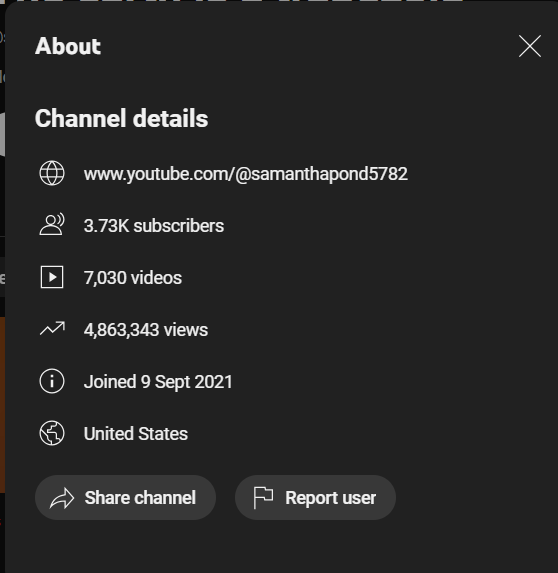The height and width of the screenshot is (573, 558).
Task: Click the 'Channel details' heading
Action: point(121,118)
